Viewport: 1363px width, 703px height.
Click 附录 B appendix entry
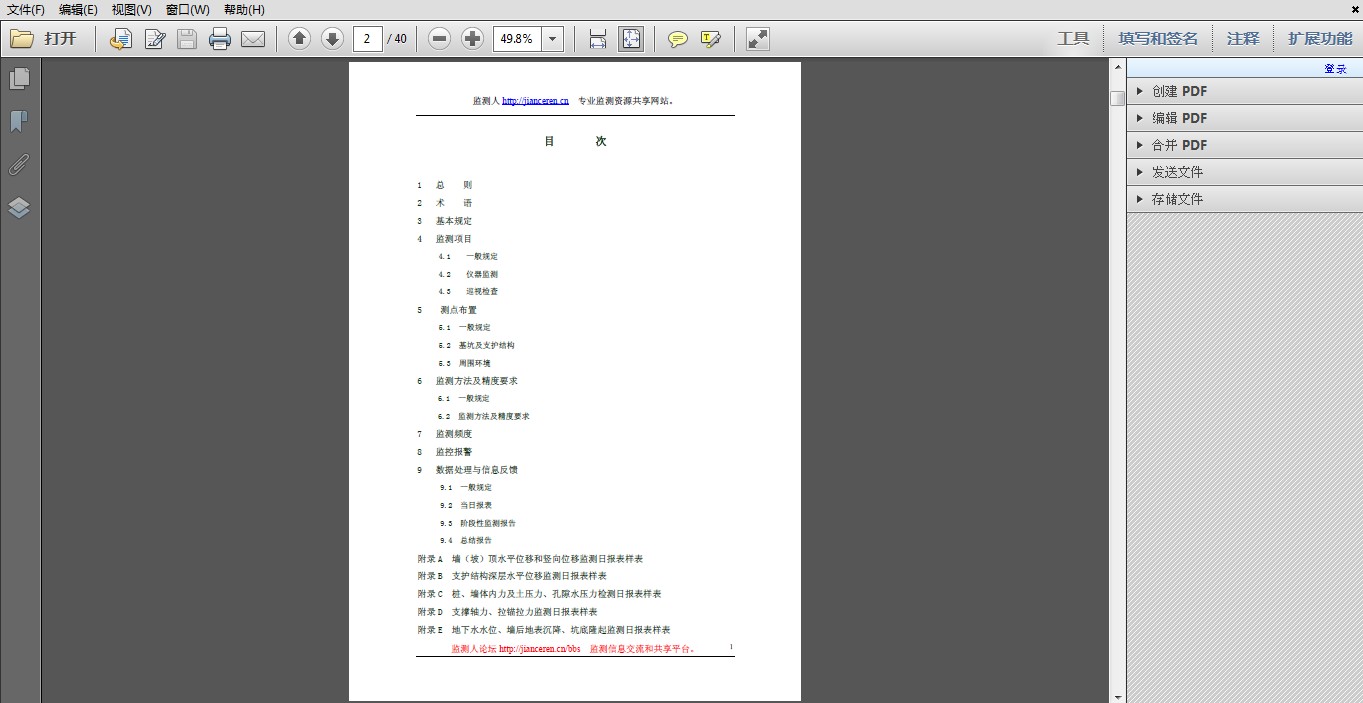pos(512,576)
